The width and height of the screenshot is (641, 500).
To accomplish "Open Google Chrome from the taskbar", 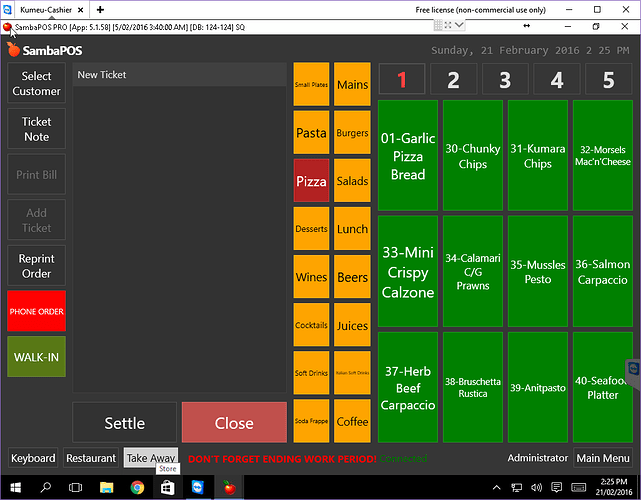I will 137,488.
